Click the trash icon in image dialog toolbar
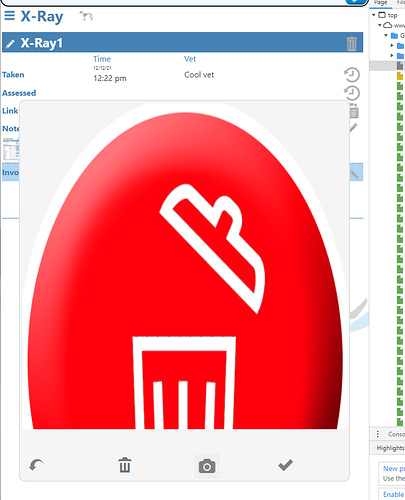405x500 pixels. [x=125, y=465]
